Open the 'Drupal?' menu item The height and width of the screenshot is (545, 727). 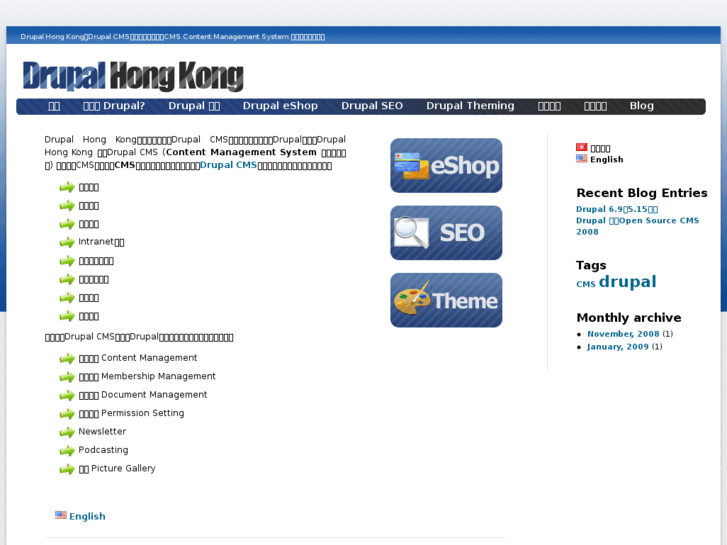[x=114, y=106]
